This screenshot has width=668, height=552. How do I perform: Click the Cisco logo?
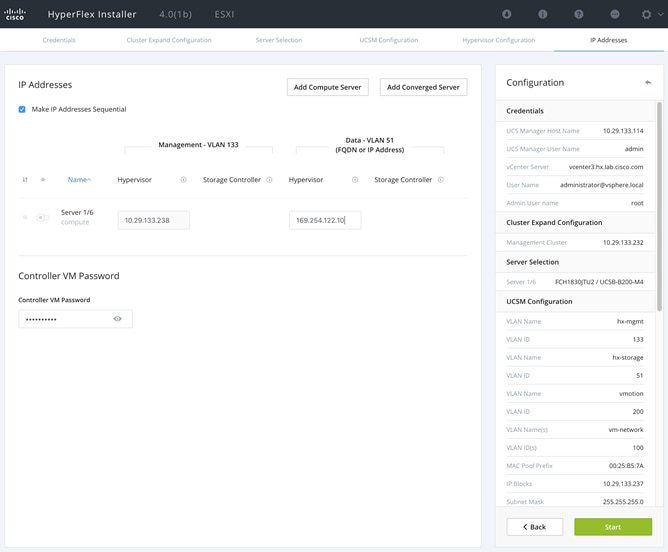click(15, 14)
